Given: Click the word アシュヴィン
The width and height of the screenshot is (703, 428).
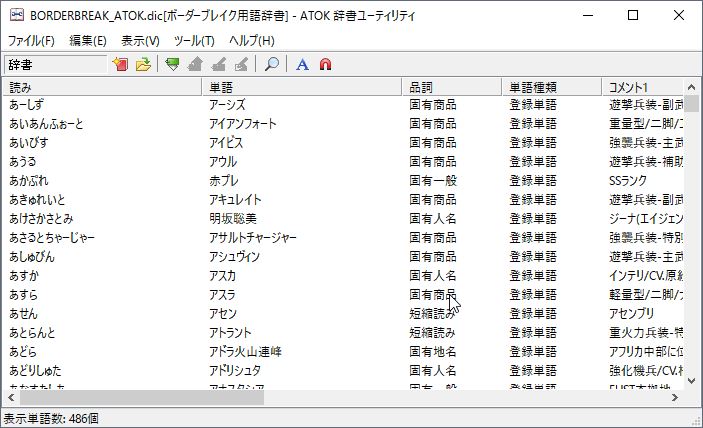Looking at the screenshot, I should [x=234, y=256].
